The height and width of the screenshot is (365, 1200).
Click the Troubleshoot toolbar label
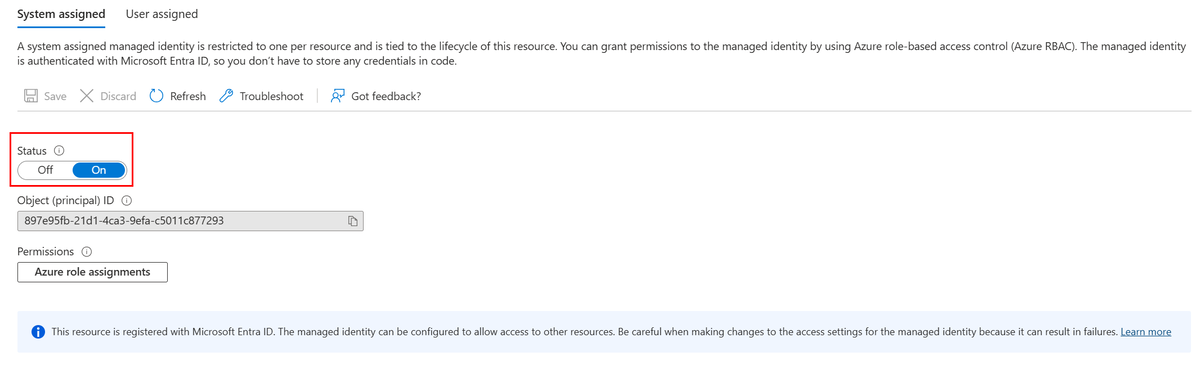271,96
